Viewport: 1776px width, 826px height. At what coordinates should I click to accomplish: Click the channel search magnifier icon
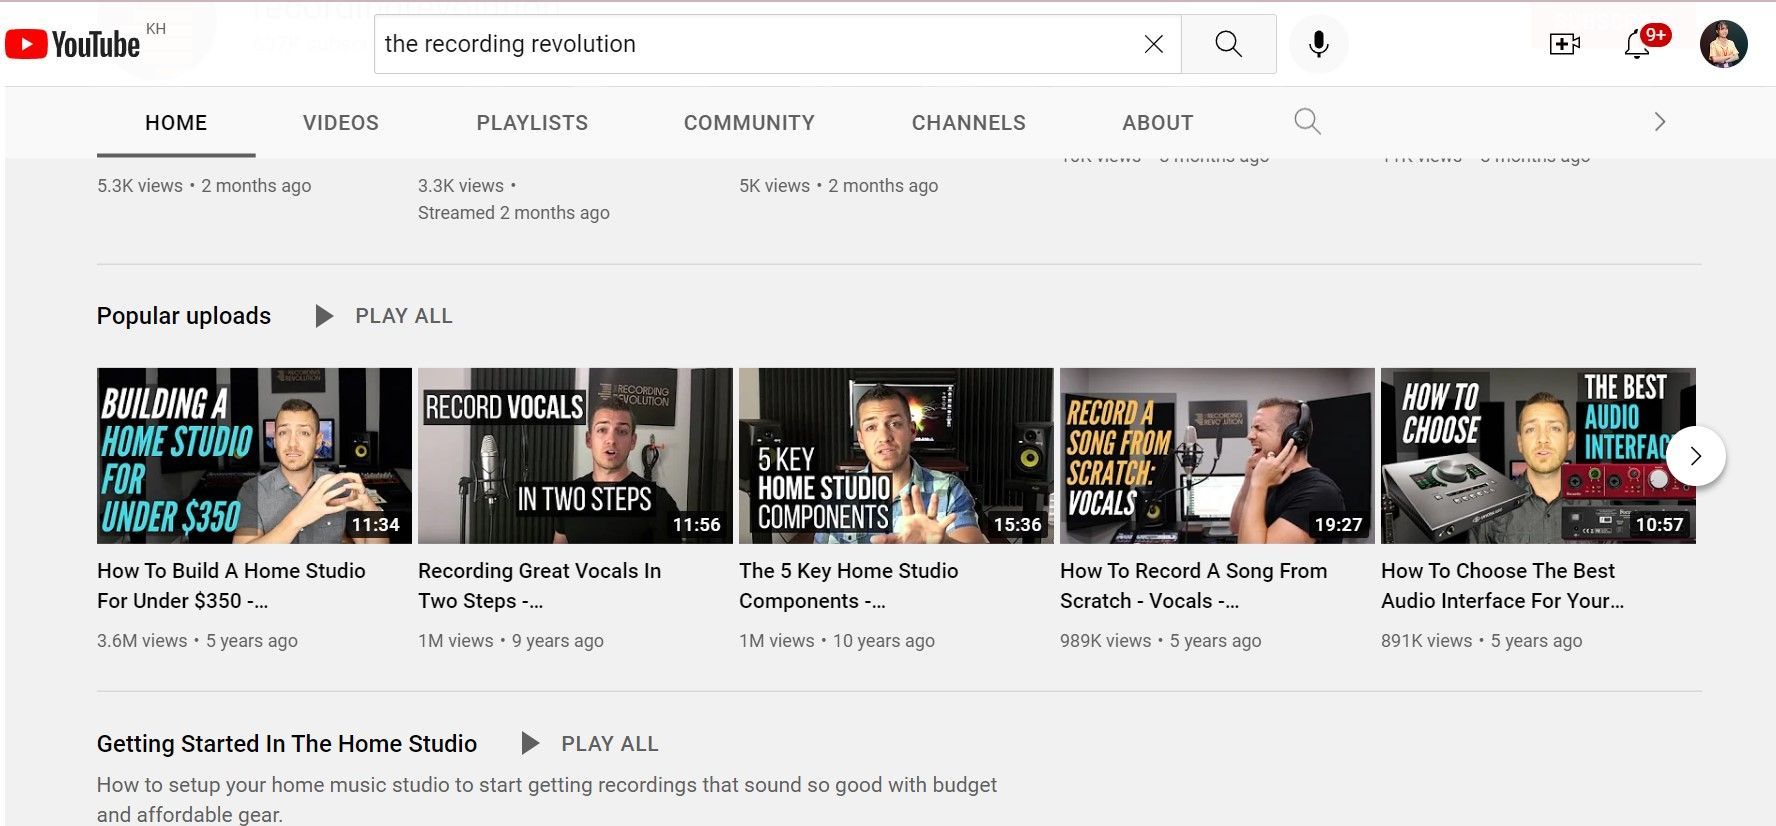pos(1307,122)
